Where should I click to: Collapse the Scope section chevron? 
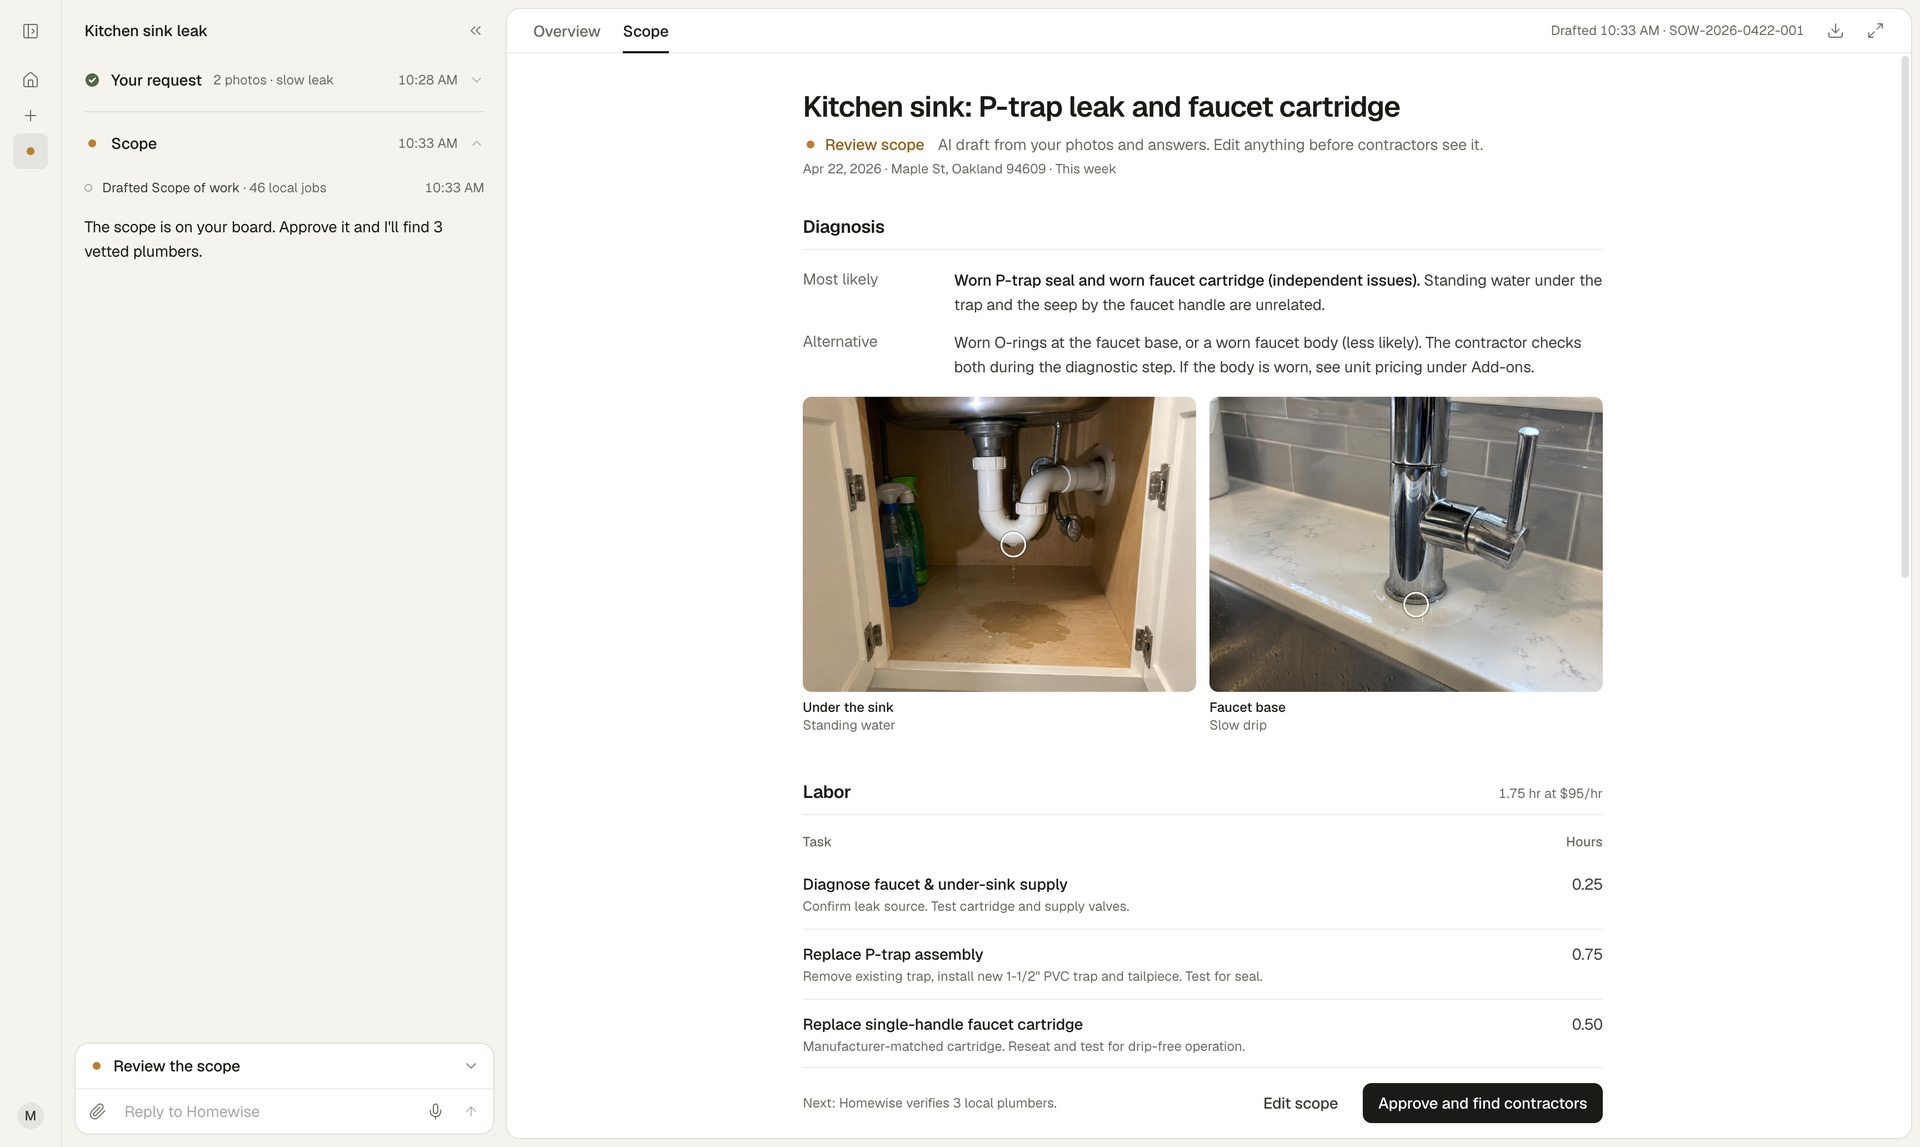[x=477, y=144]
